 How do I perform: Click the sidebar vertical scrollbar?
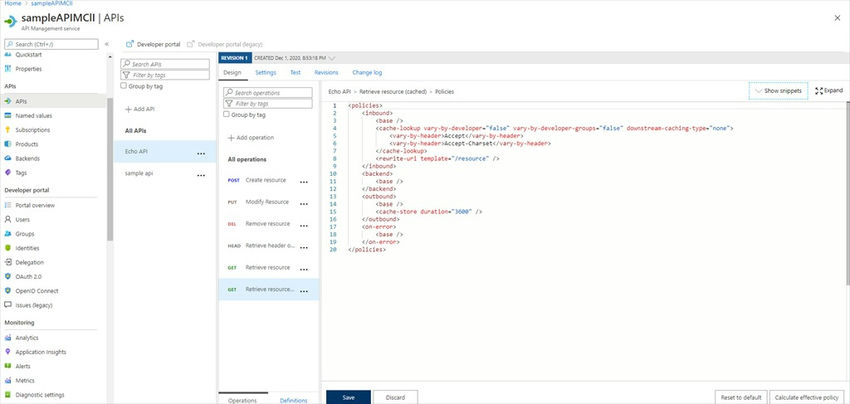click(110, 169)
